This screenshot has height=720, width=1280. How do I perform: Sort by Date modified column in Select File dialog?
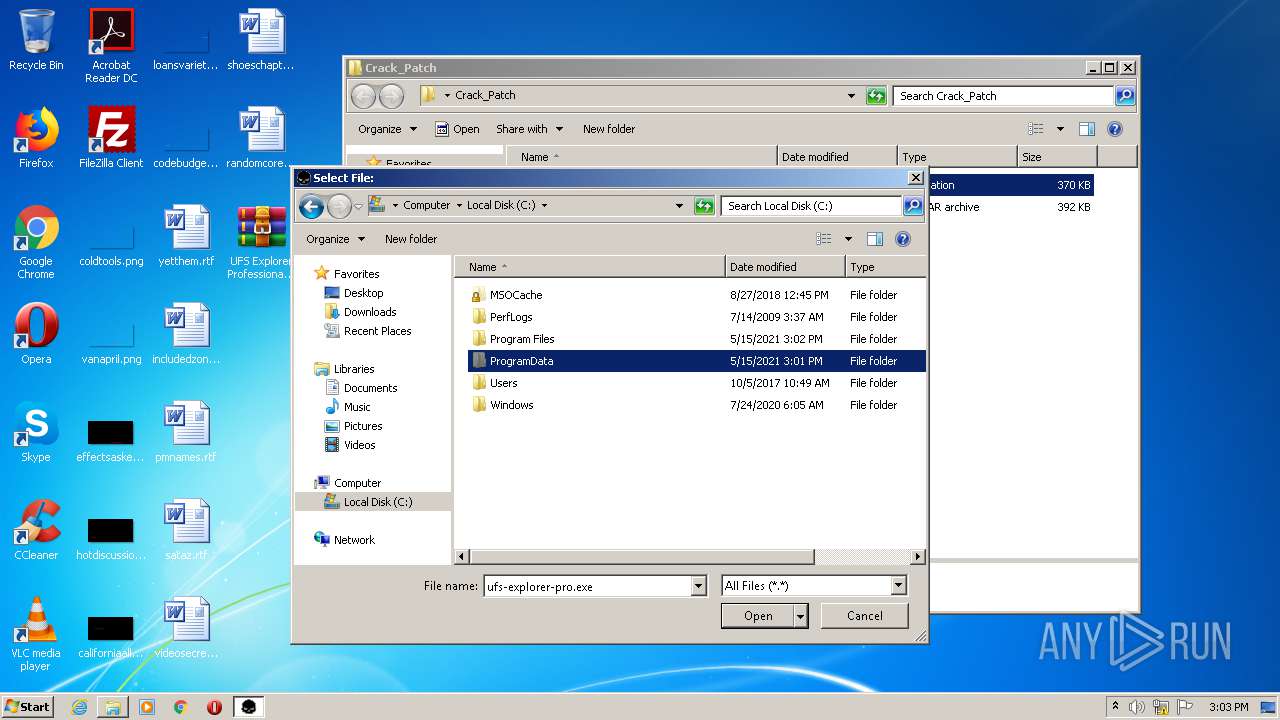[x=785, y=267]
